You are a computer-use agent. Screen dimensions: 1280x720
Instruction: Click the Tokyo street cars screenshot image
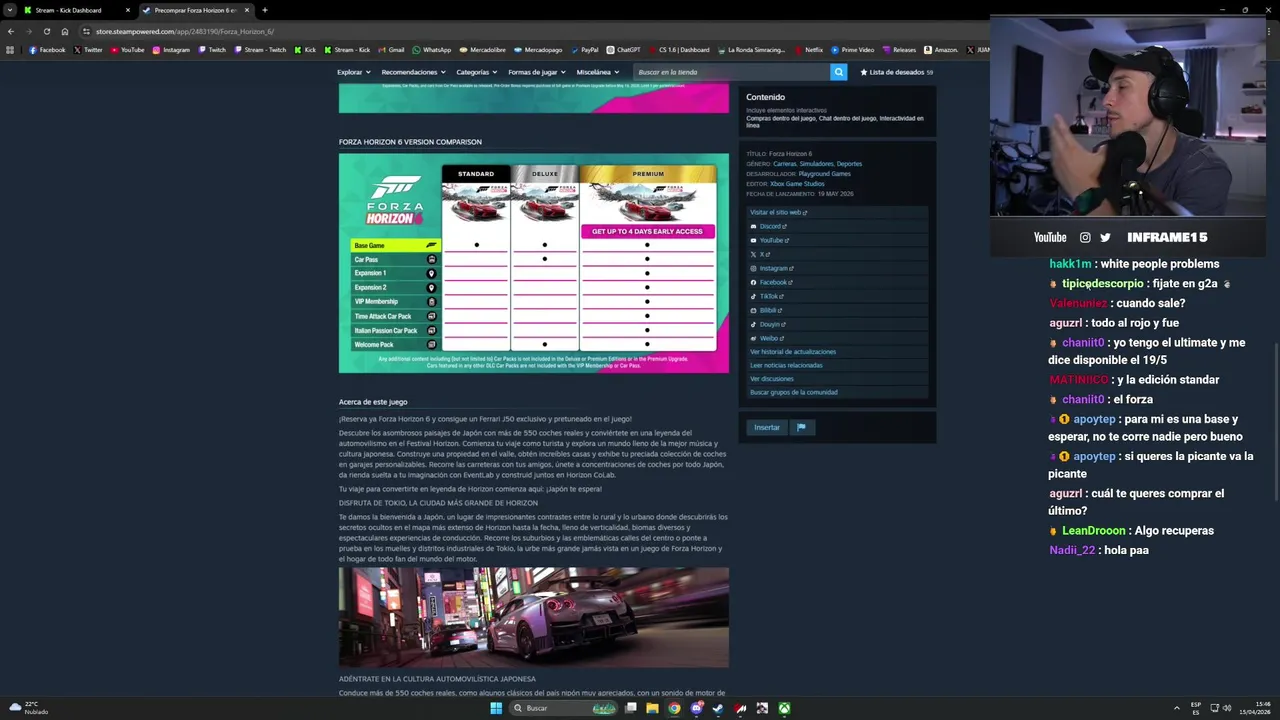coord(534,617)
